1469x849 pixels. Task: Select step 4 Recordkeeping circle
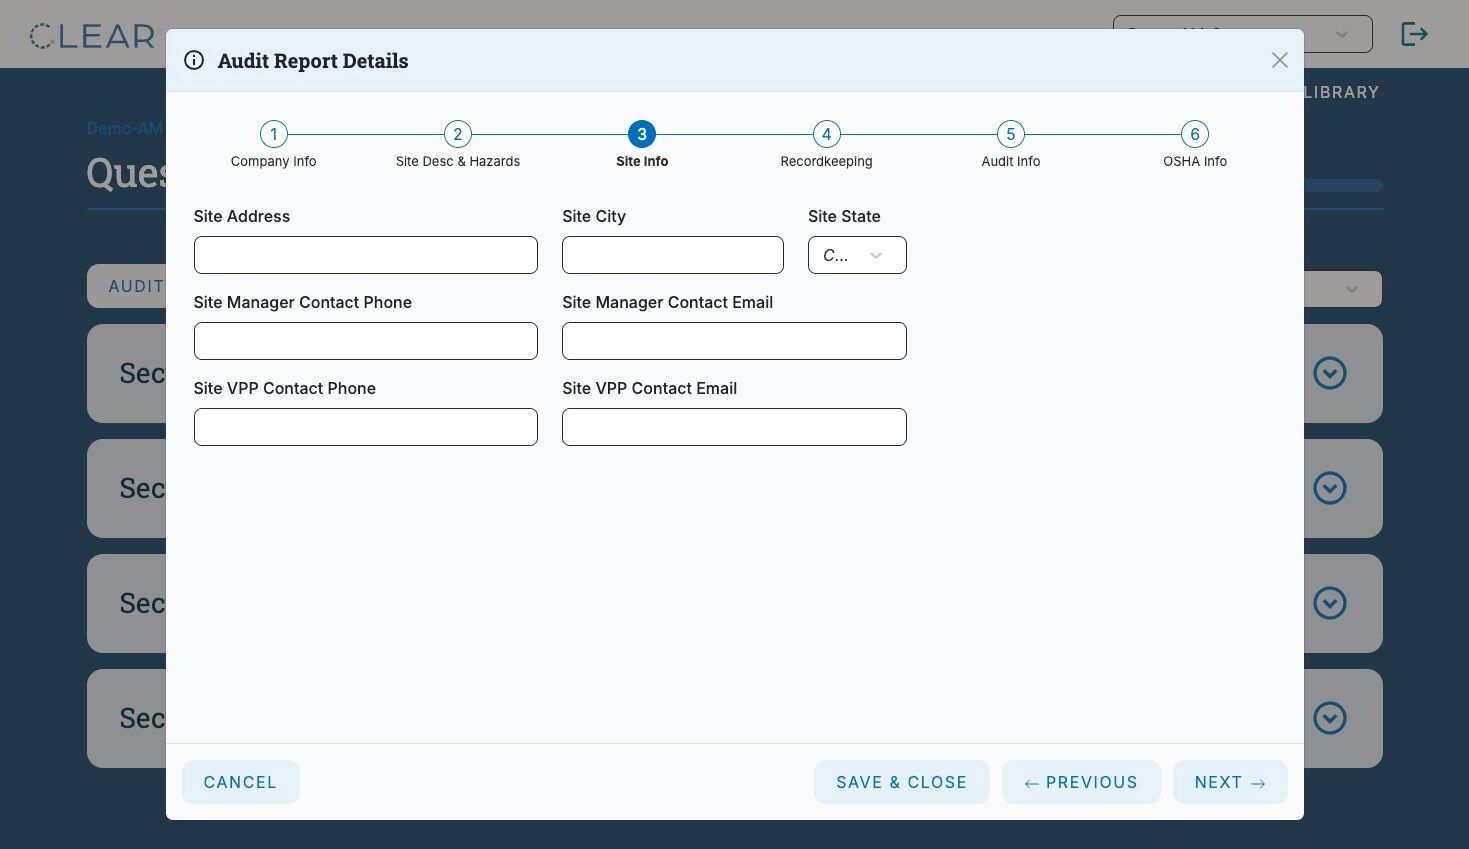tap(826, 134)
